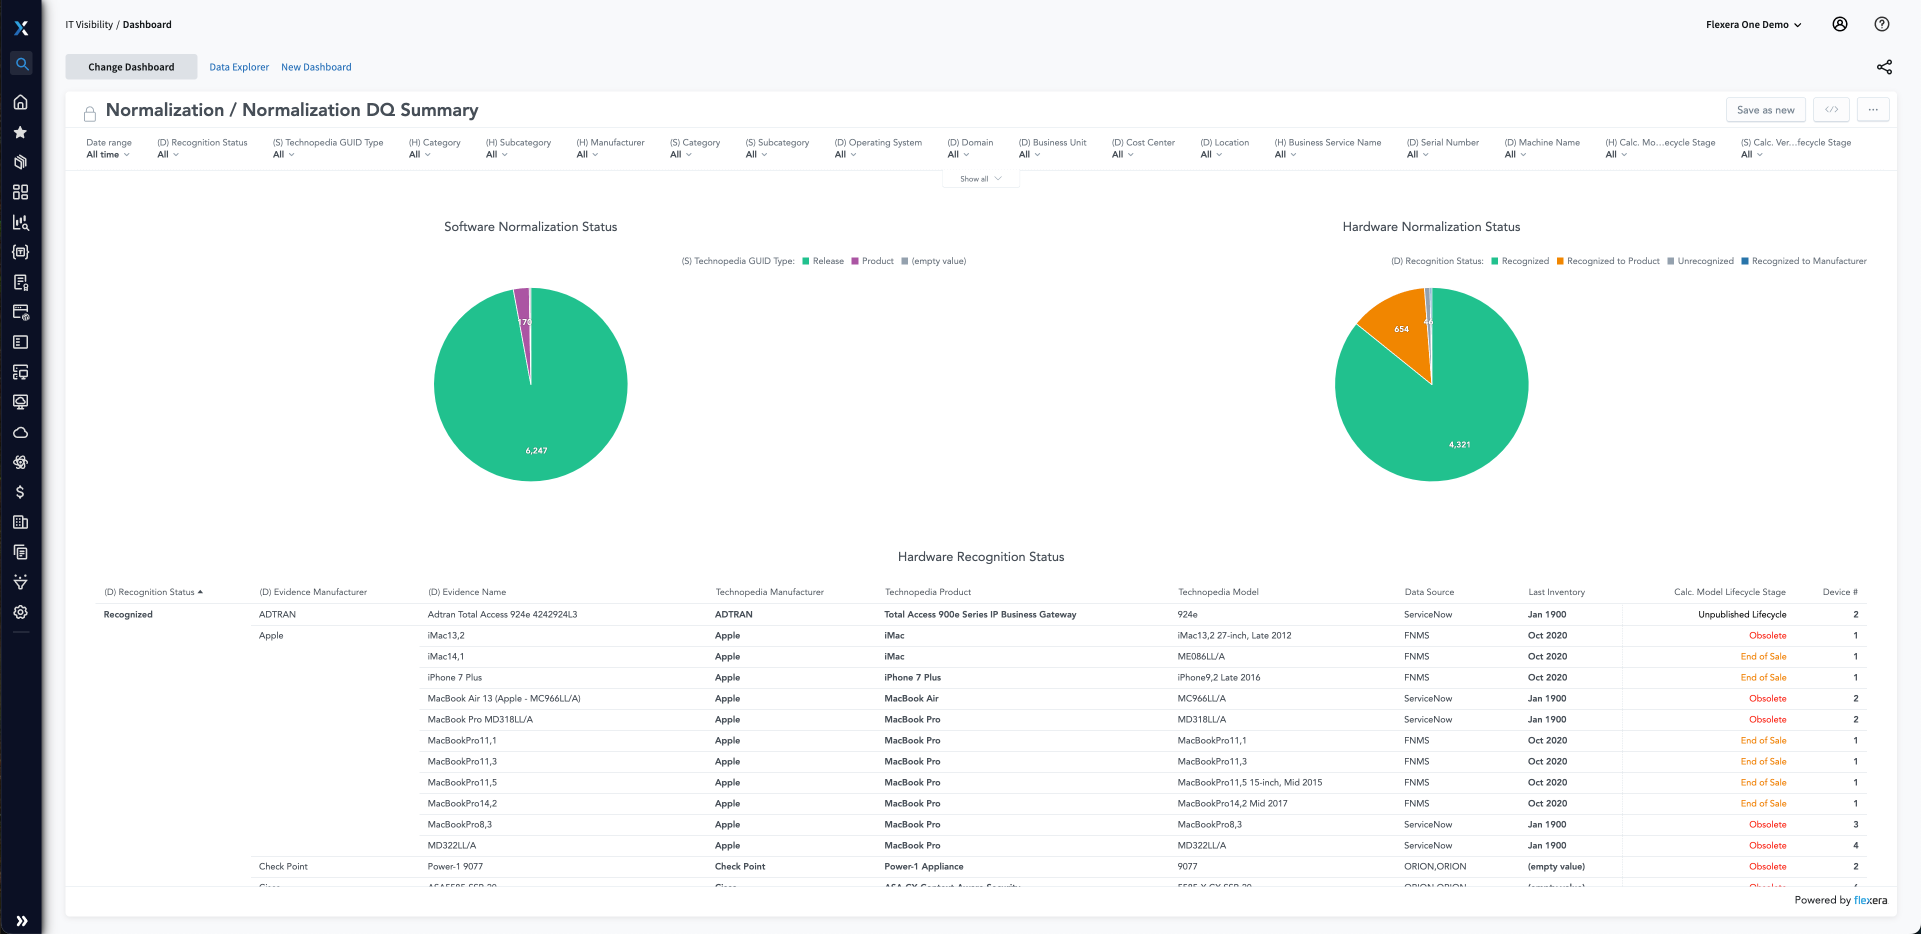The height and width of the screenshot is (934, 1921).
Task: Toggle Recognized to Manufacturer legend entry
Action: tap(1804, 261)
